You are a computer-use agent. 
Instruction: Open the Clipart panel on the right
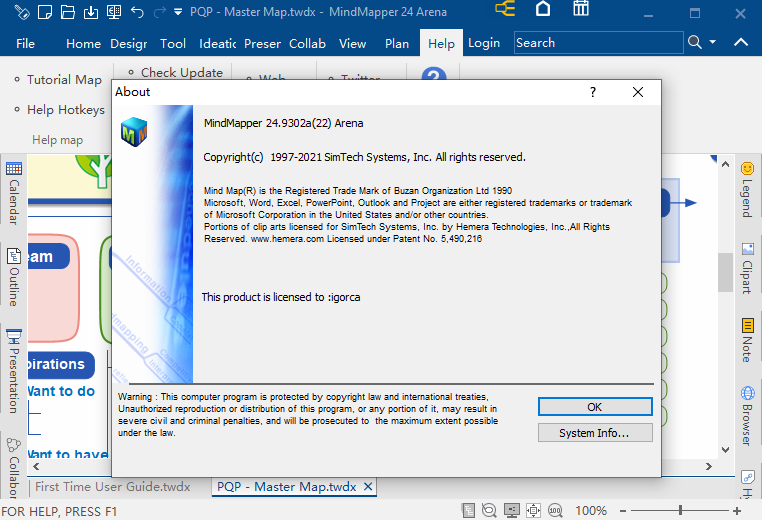click(747, 268)
